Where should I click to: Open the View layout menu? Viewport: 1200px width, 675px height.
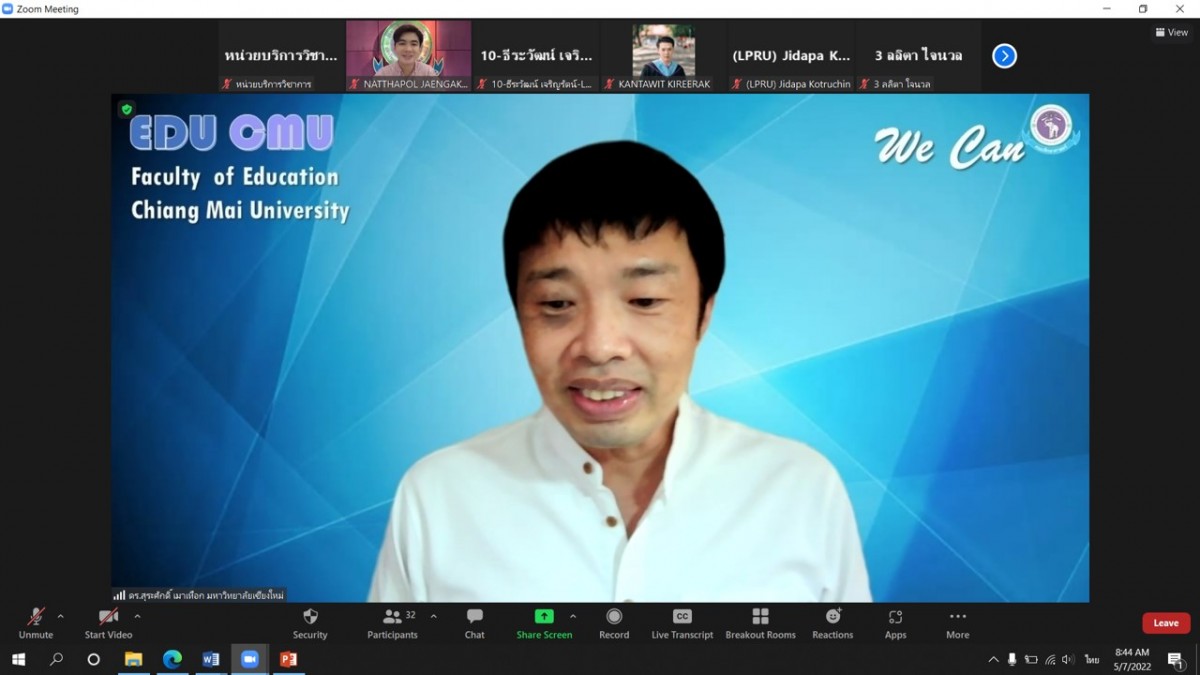point(1172,32)
